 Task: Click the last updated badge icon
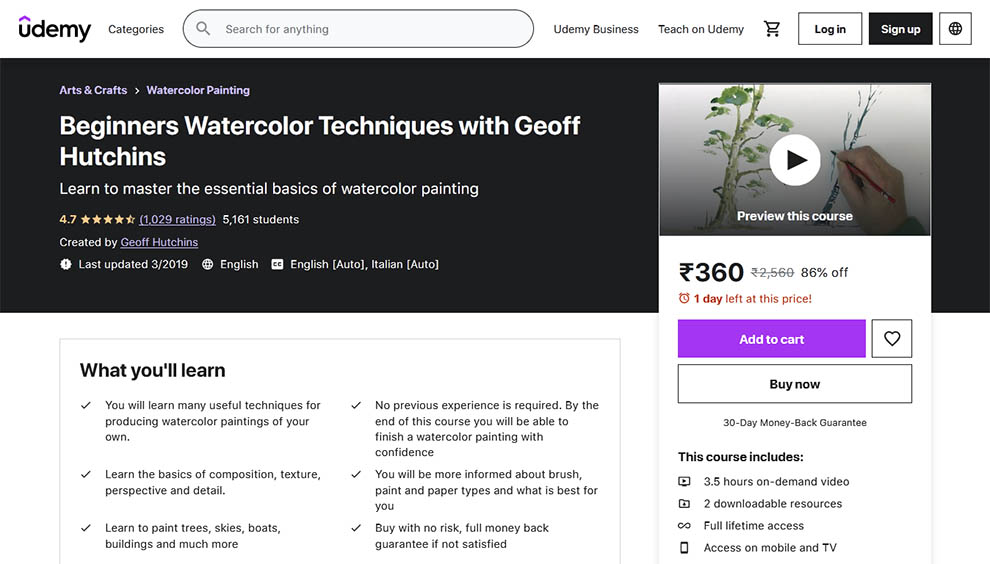tap(66, 264)
